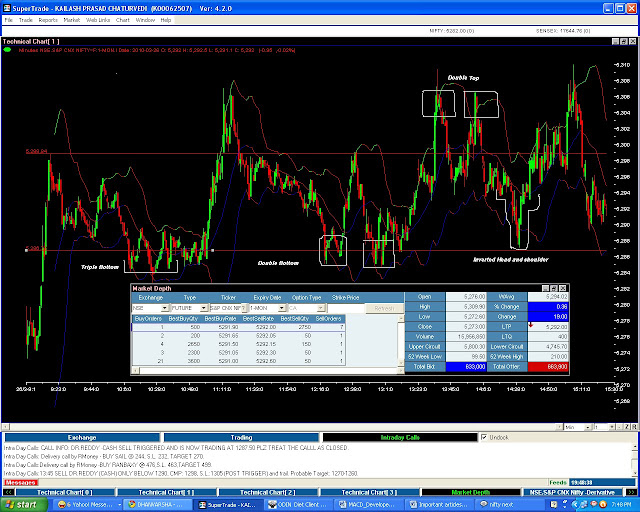
Task: Click Market Depth horizontal scrollbar left arrow
Action: (136, 371)
